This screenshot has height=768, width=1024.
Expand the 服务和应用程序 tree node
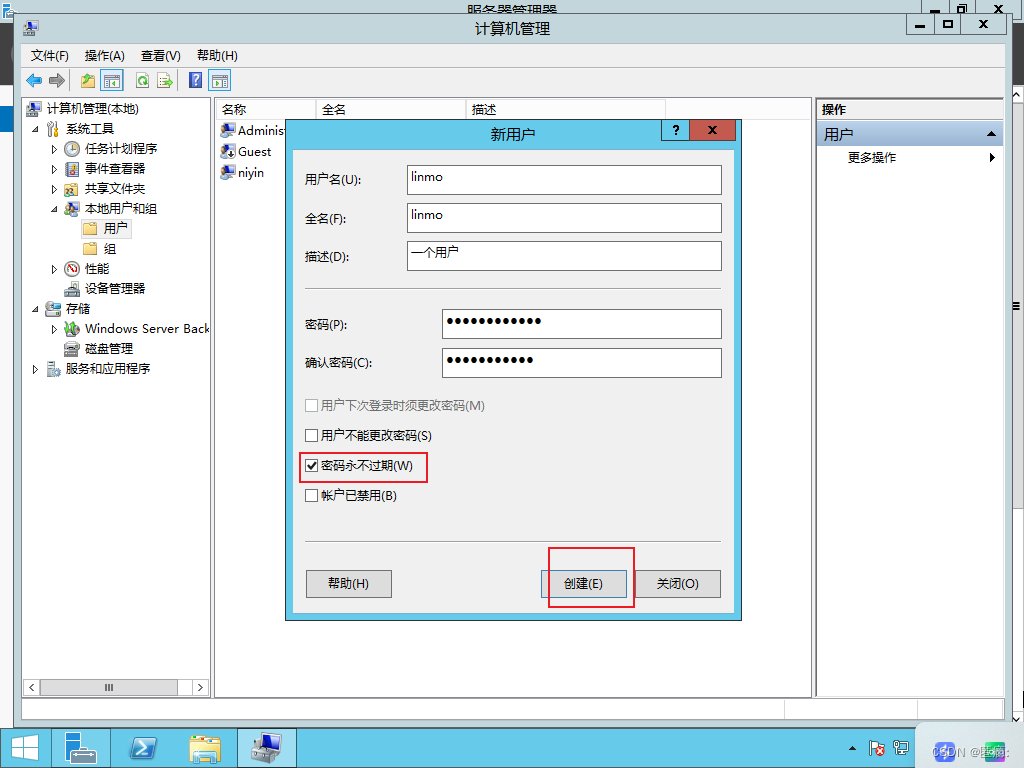click(35, 369)
